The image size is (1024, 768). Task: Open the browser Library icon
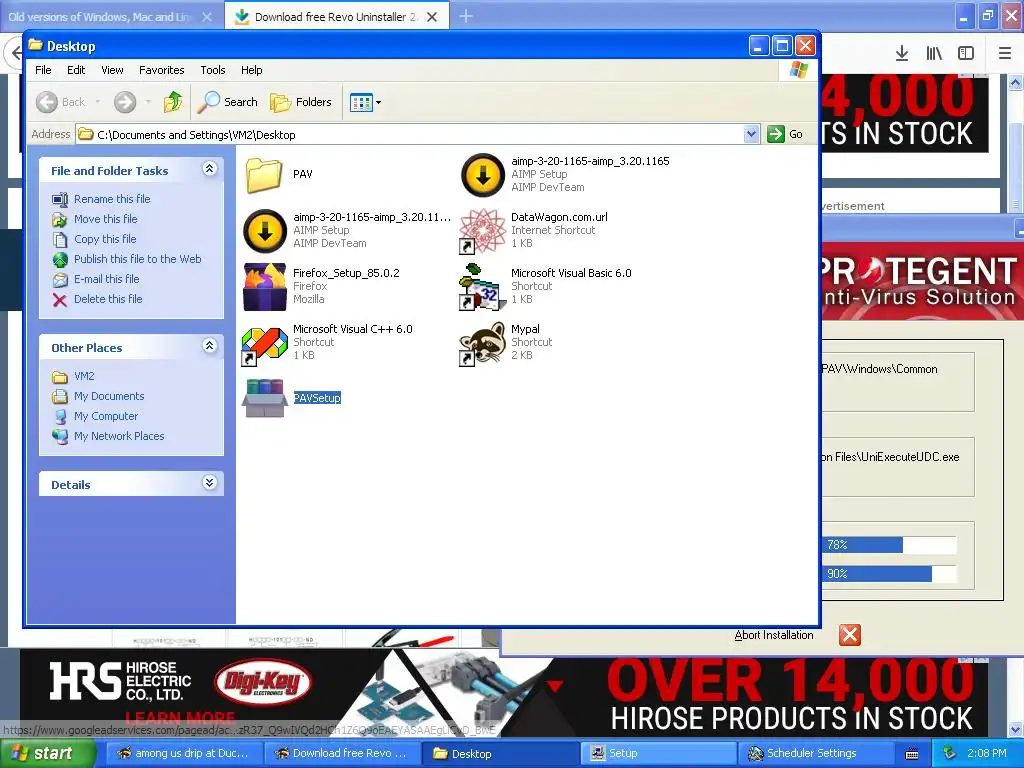pyautogui.click(x=934, y=54)
